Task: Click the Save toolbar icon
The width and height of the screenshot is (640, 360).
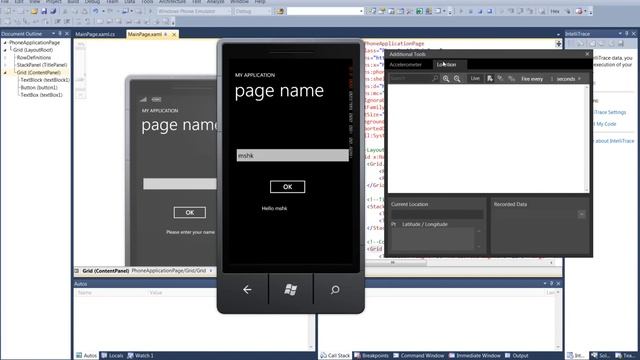Action: pyautogui.click(x=44, y=11)
